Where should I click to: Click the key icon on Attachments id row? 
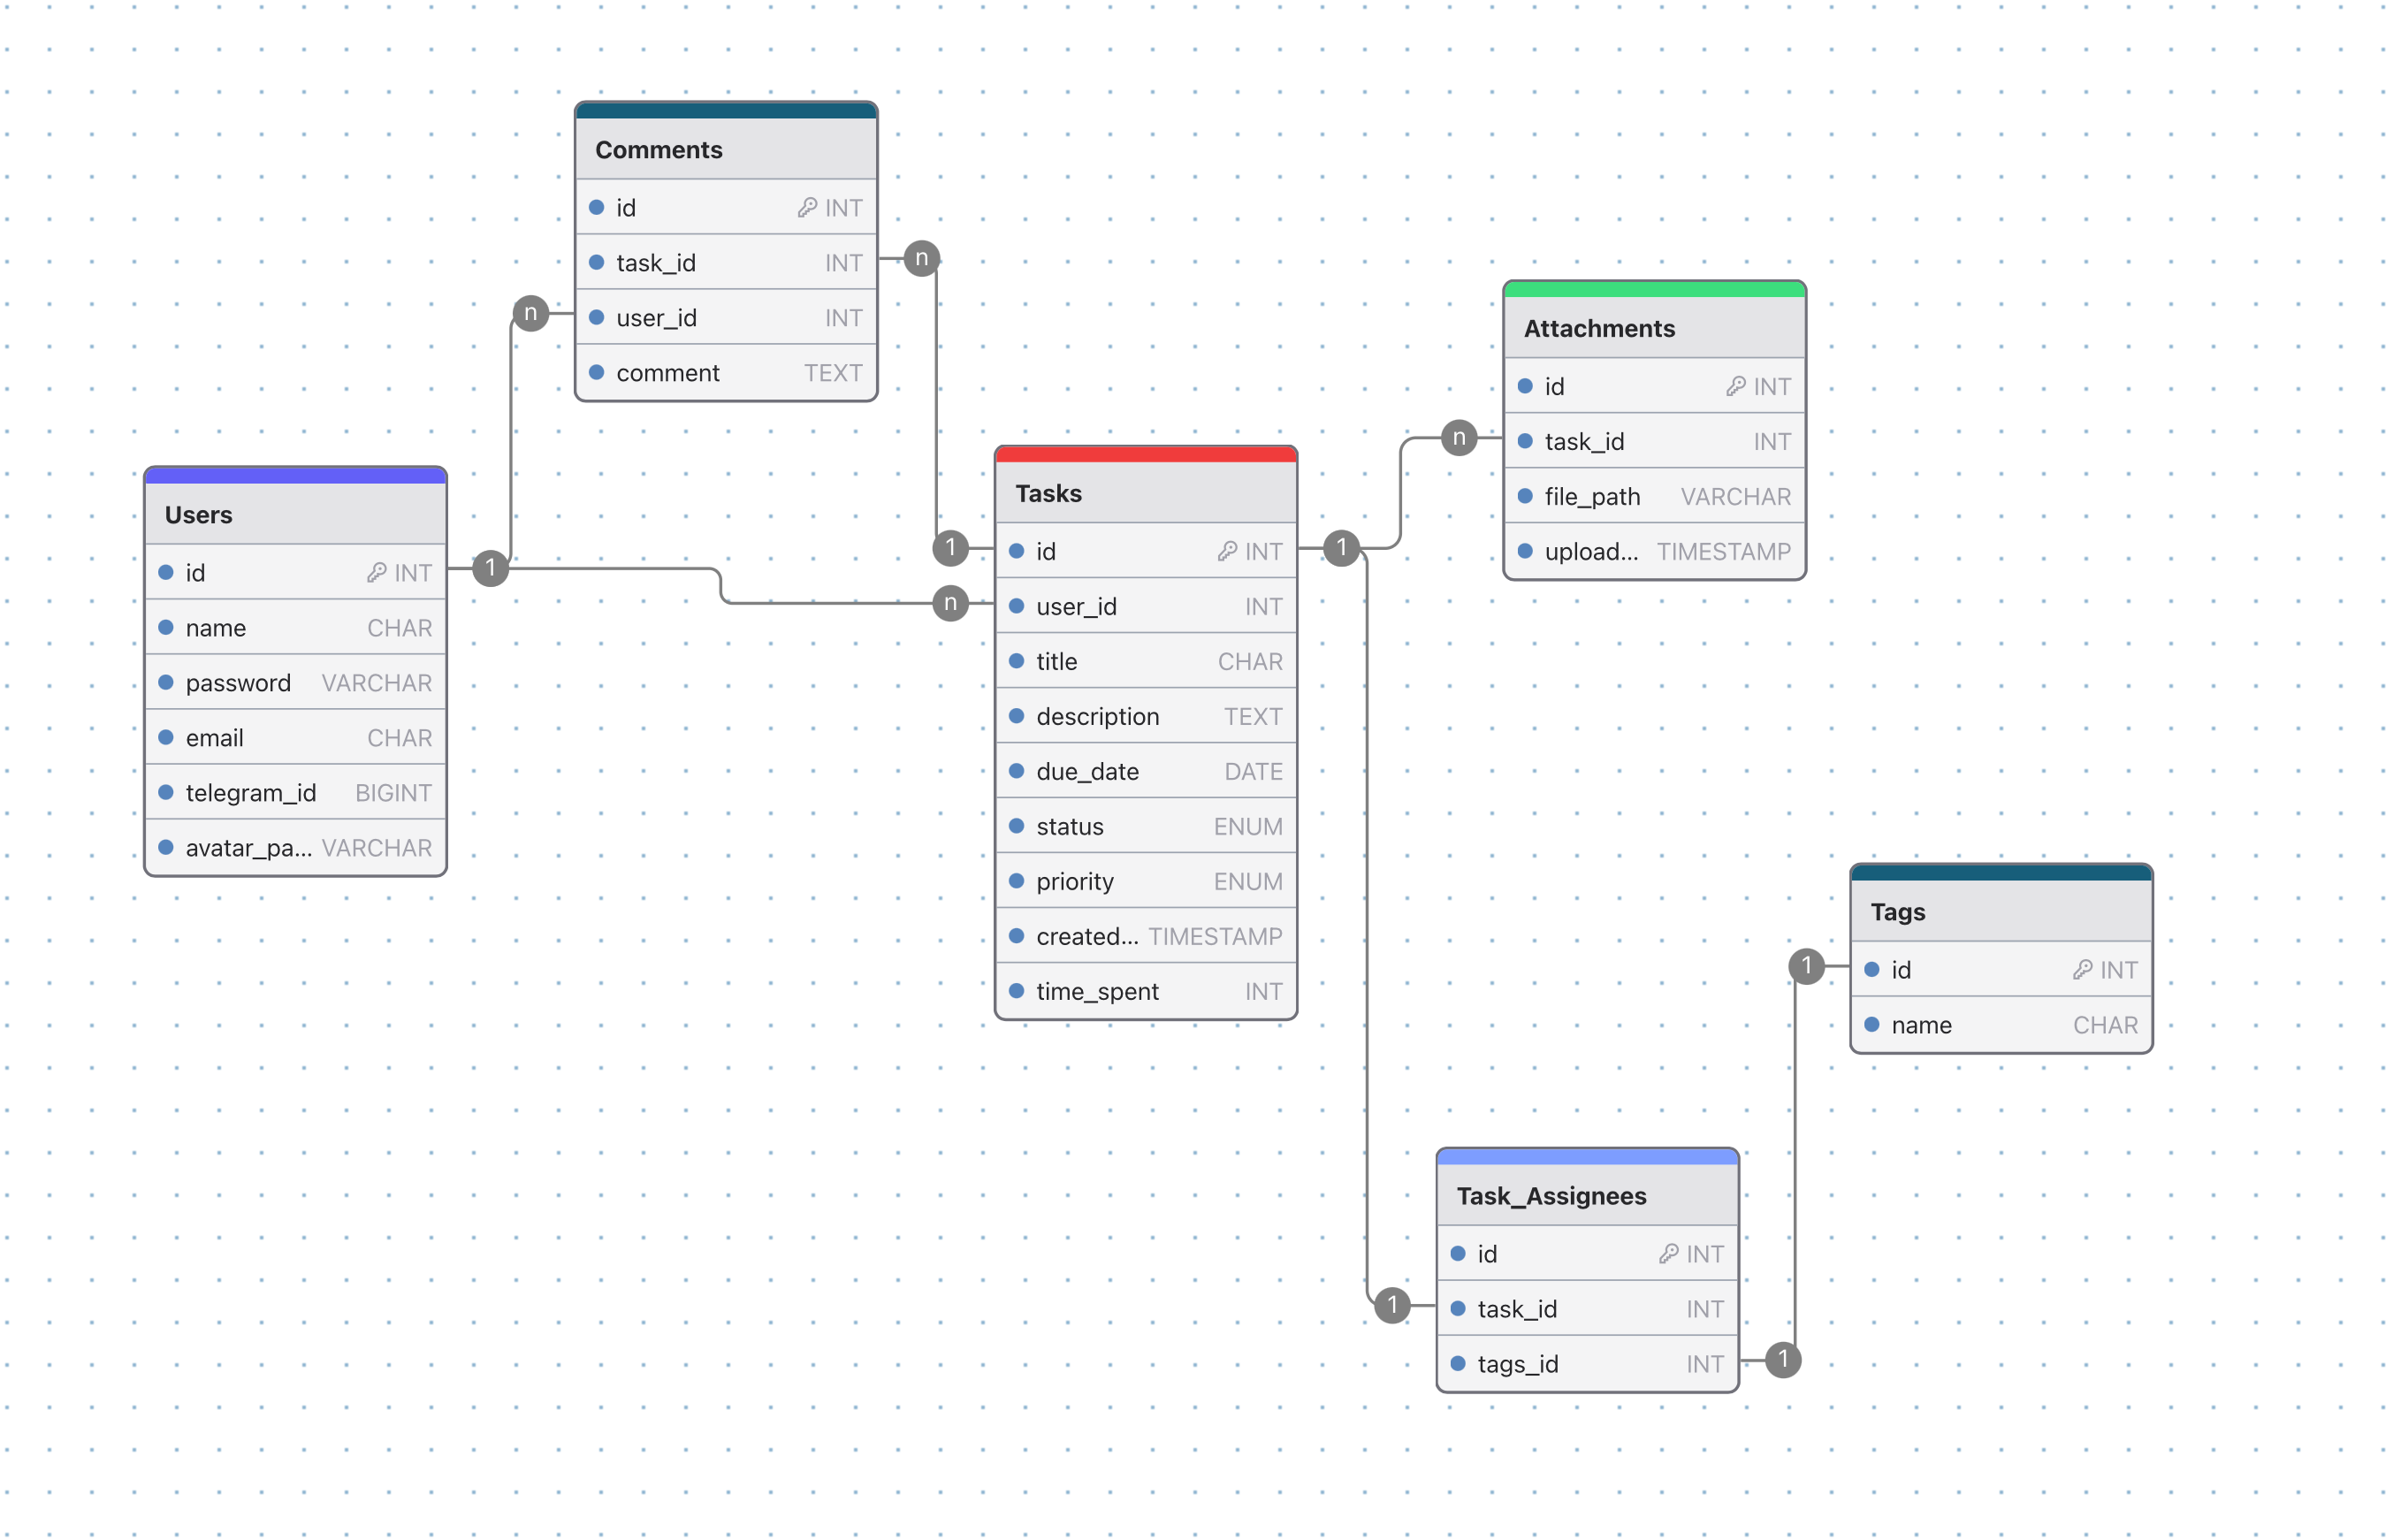[1737, 386]
